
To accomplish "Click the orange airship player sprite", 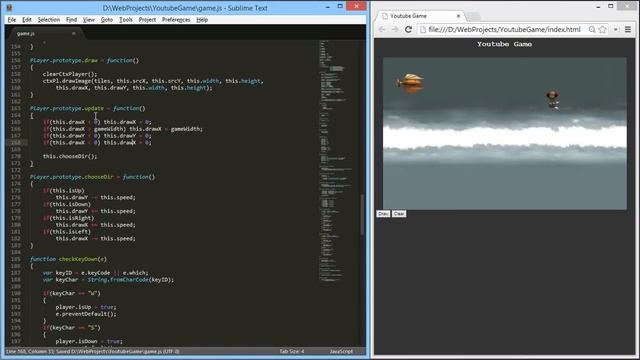I will (x=410, y=83).
